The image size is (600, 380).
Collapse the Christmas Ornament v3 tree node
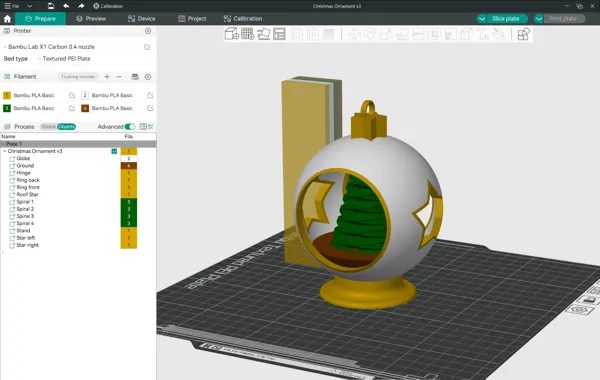click(x=5, y=151)
